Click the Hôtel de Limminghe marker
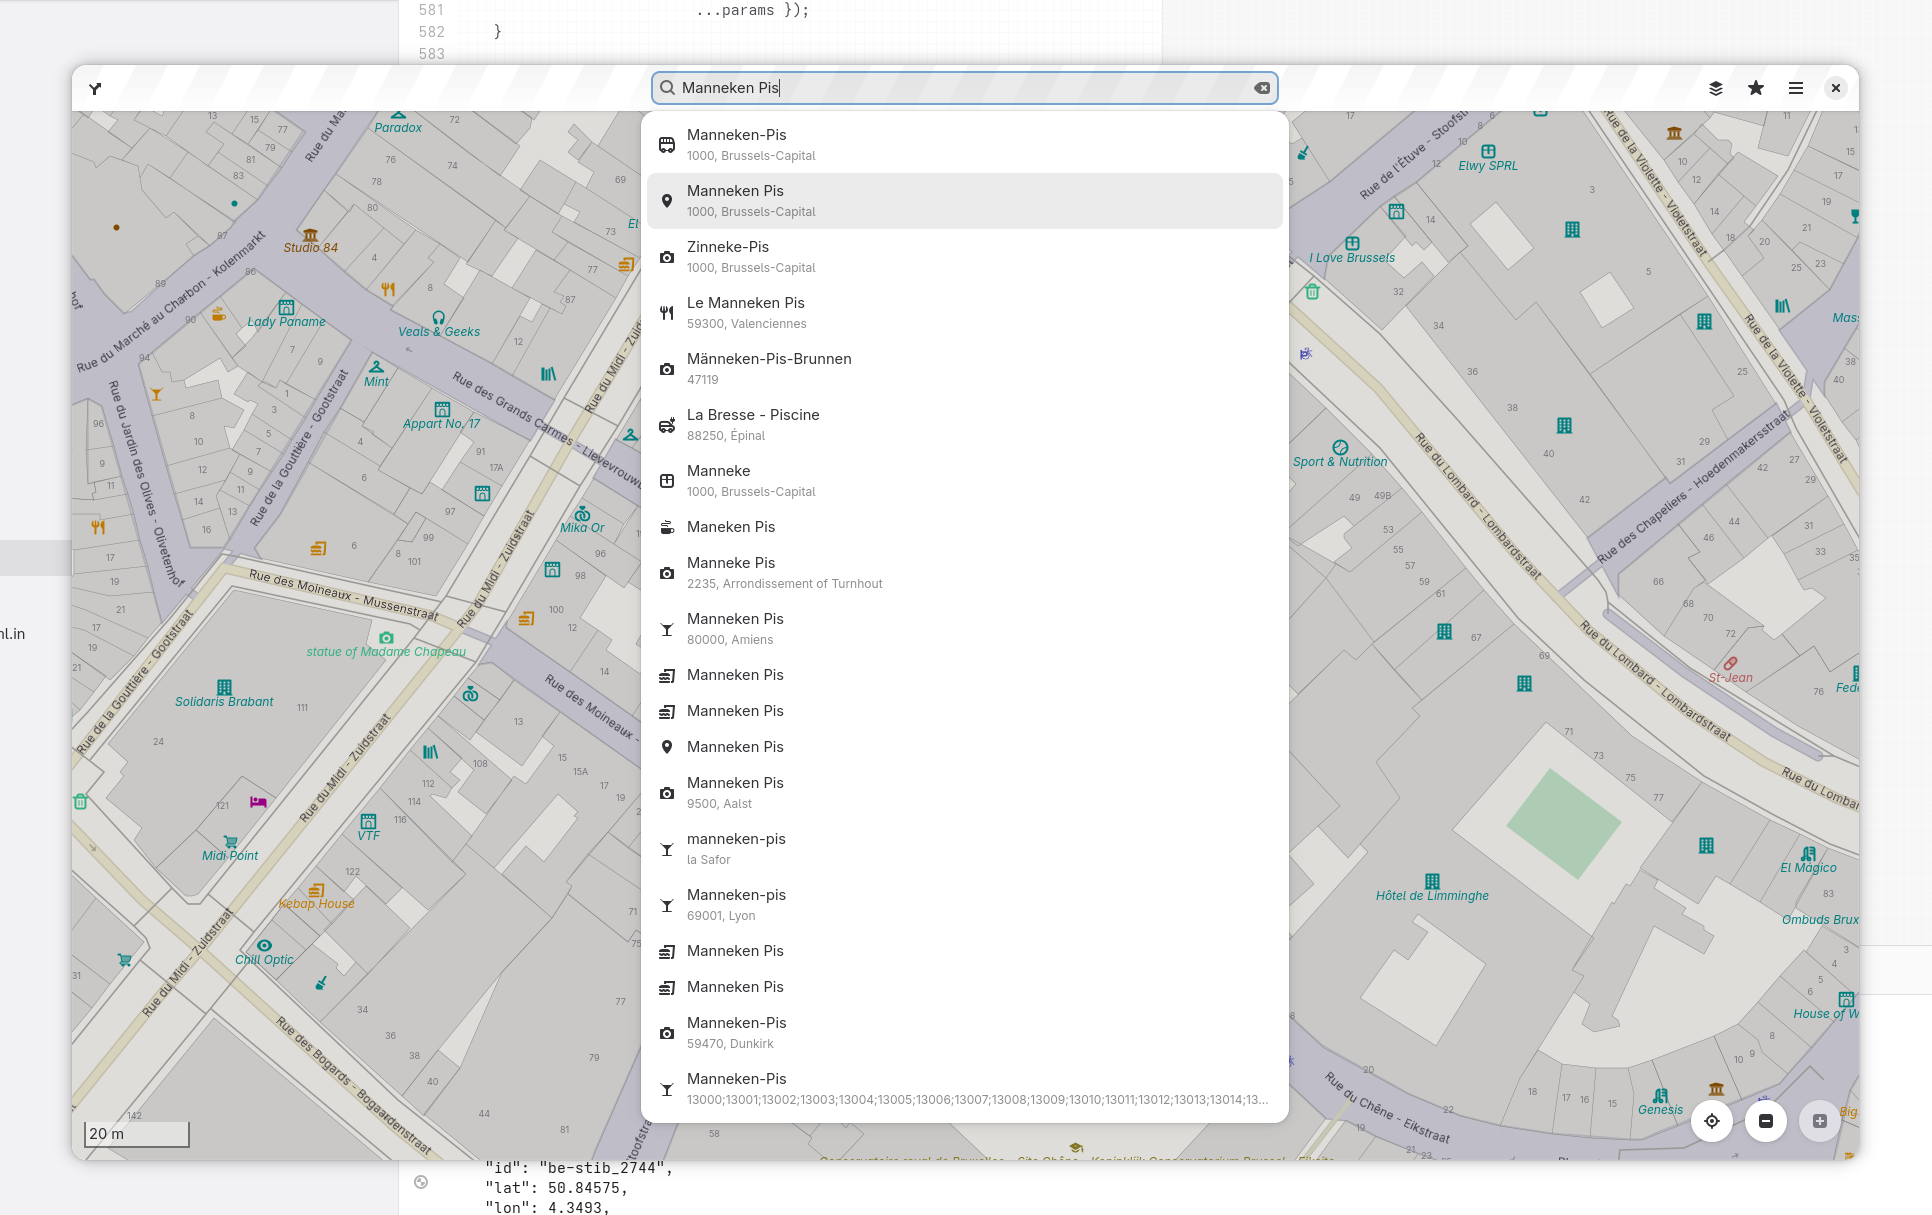The height and width of the screenshot is (1215, 1932). pos(1432,888)
